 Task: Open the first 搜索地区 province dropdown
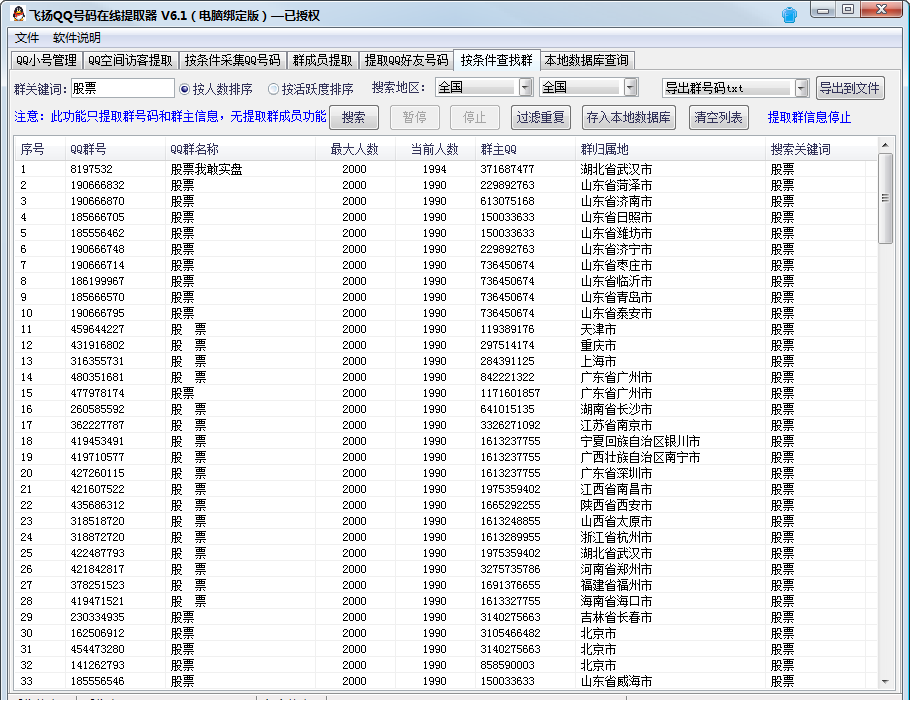coord(526,88)
